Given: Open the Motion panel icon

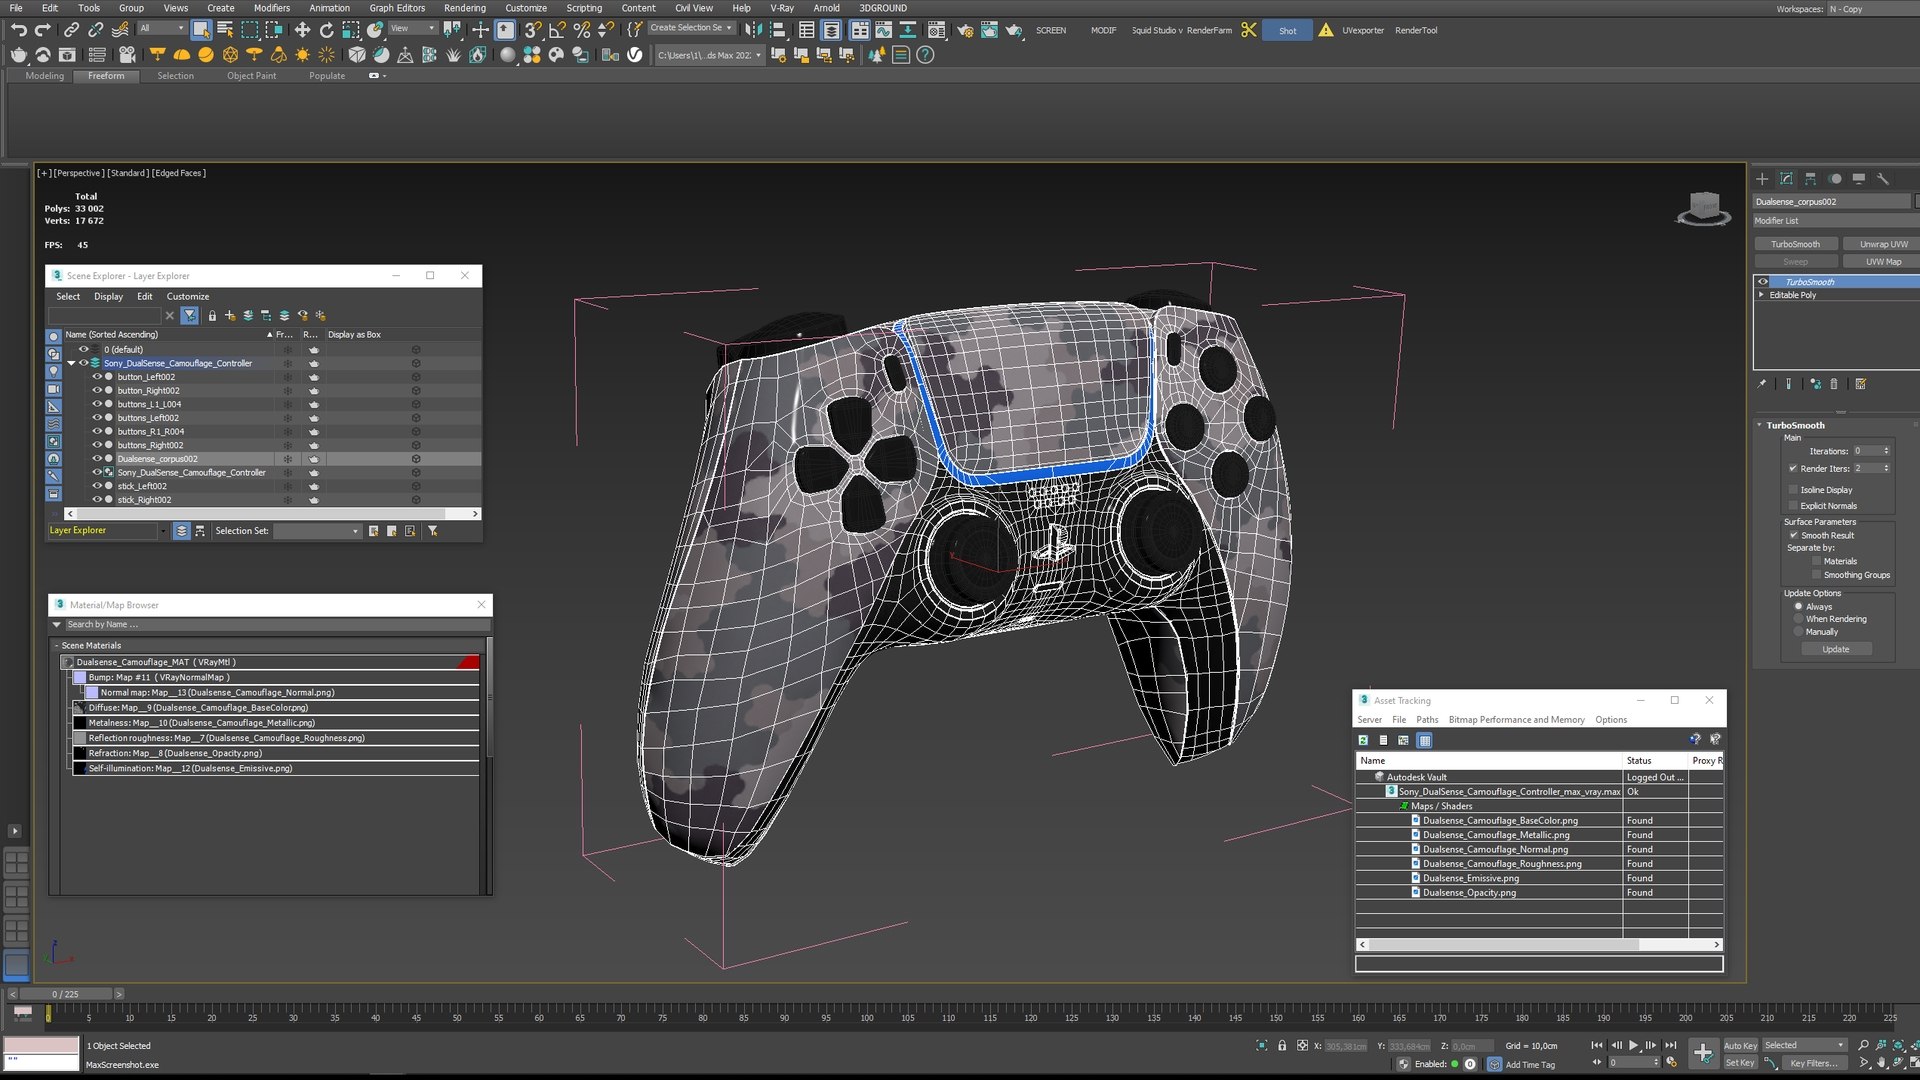Looking at the screenshot, I should [1835, 179].
